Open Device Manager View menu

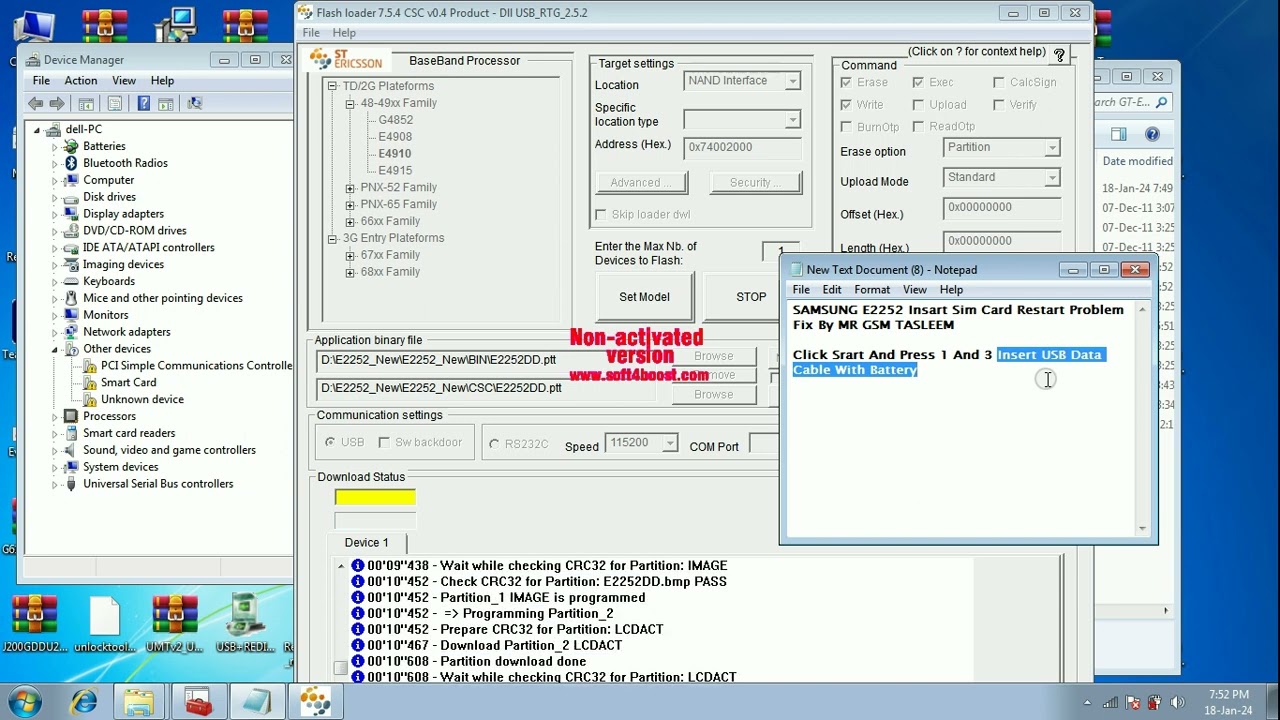124,81
